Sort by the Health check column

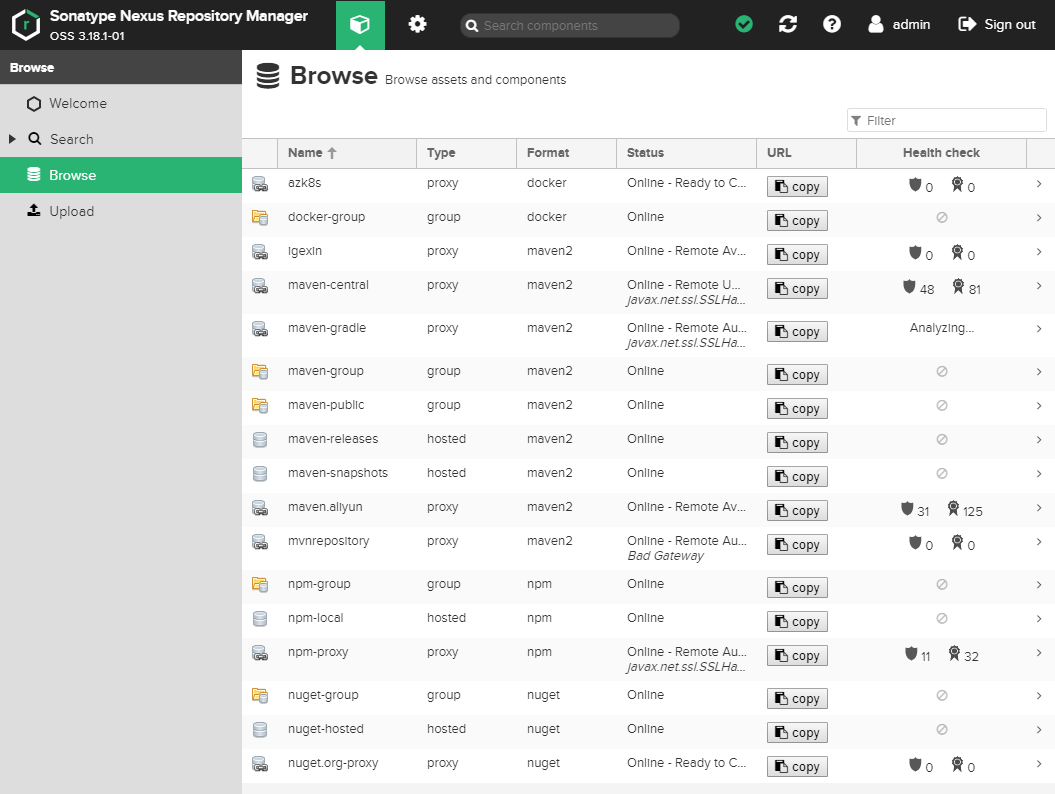pyautogui.click(x=941, y=153)
